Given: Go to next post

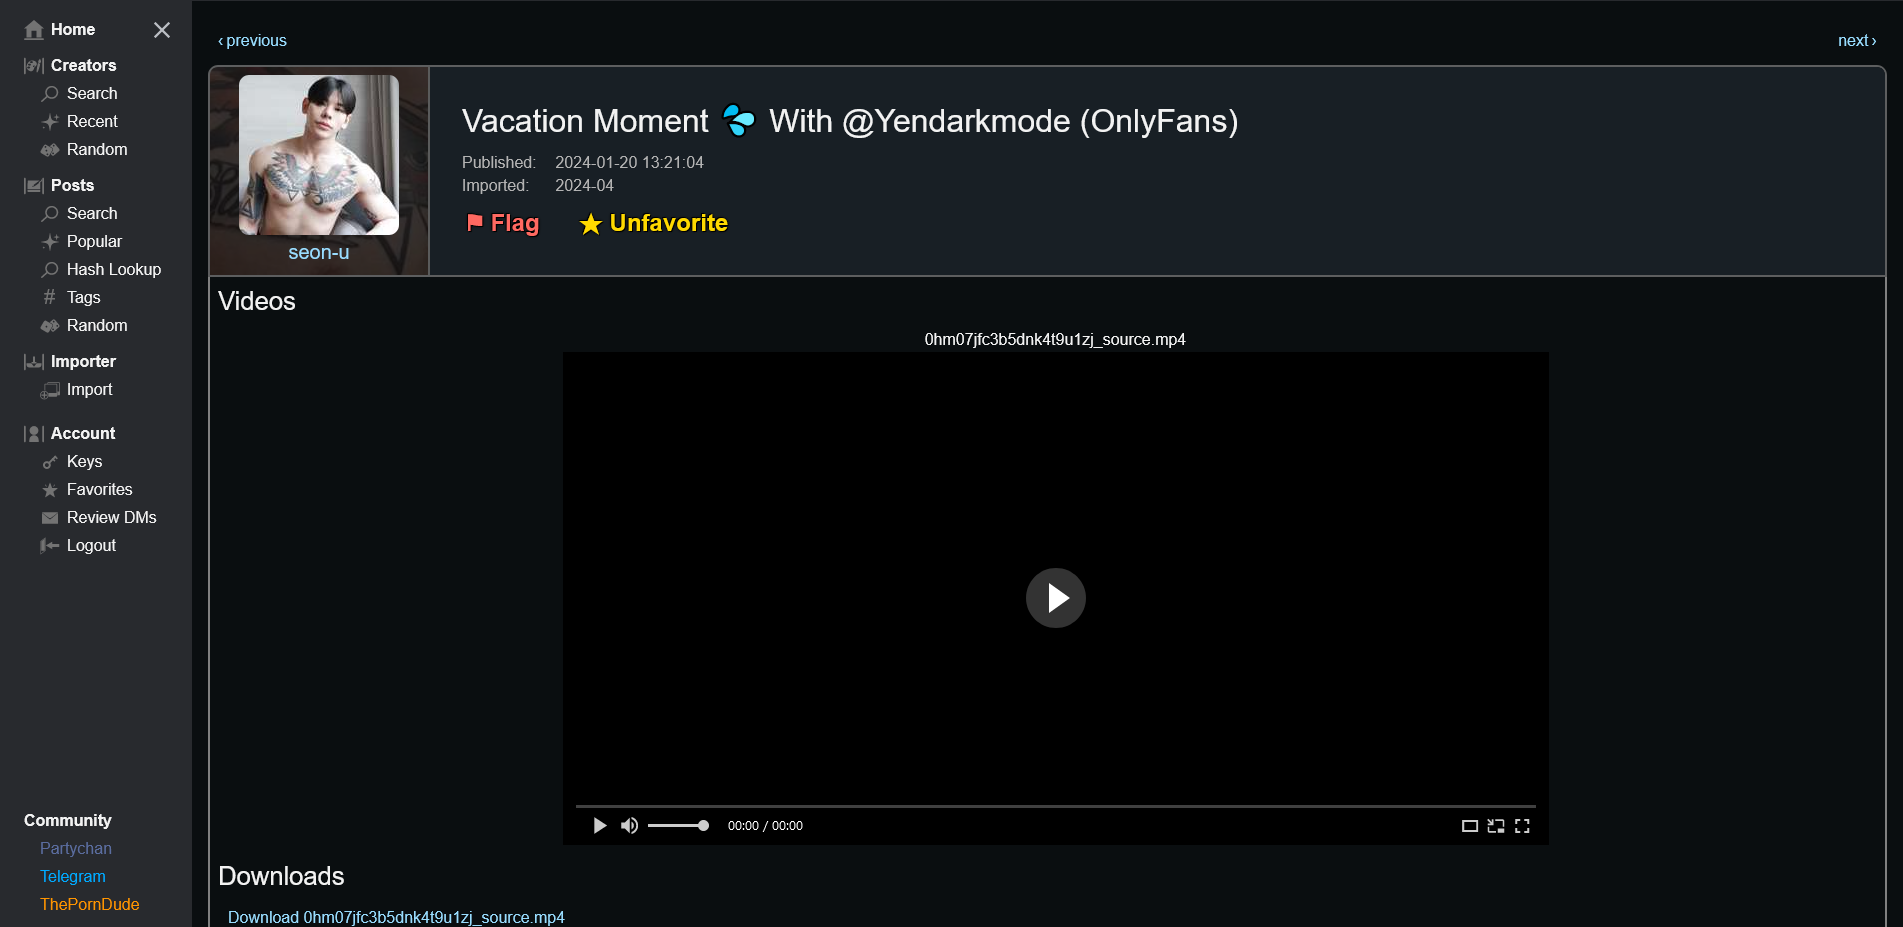Looking at the screenshot, I should pyautogui.click(x=1856, y=41).
